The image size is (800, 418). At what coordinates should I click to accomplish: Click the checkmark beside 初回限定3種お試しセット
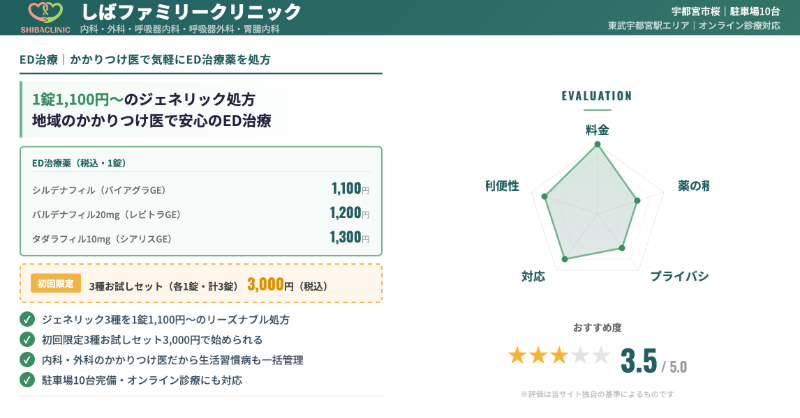click(x=27, y=340)
